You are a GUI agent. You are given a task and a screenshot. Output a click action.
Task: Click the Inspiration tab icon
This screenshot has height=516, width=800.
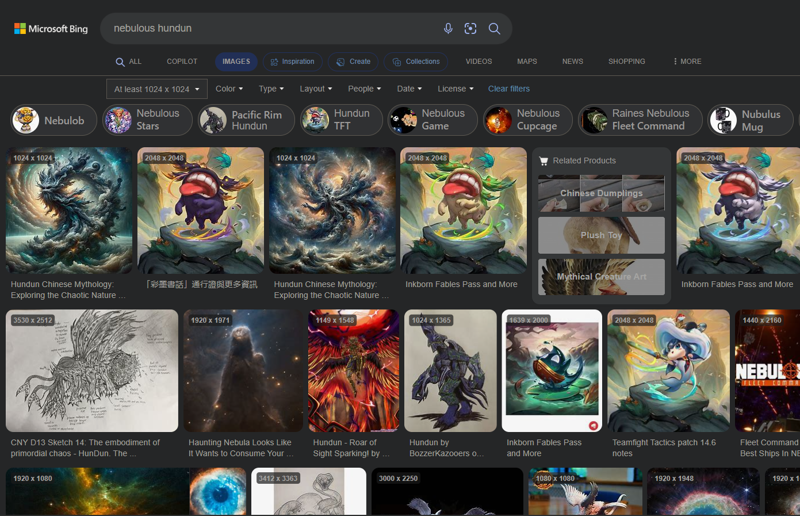[x=274, y=62]
